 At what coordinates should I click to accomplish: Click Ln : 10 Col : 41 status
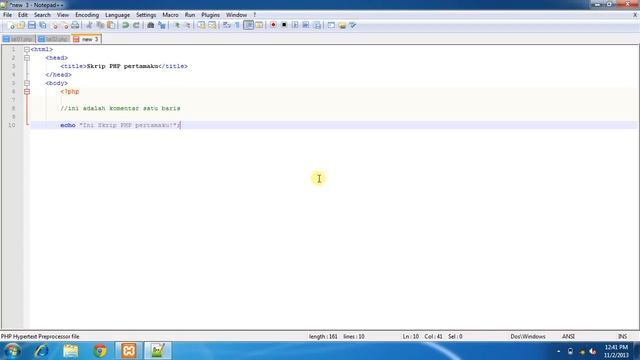[x=433, y=337]
